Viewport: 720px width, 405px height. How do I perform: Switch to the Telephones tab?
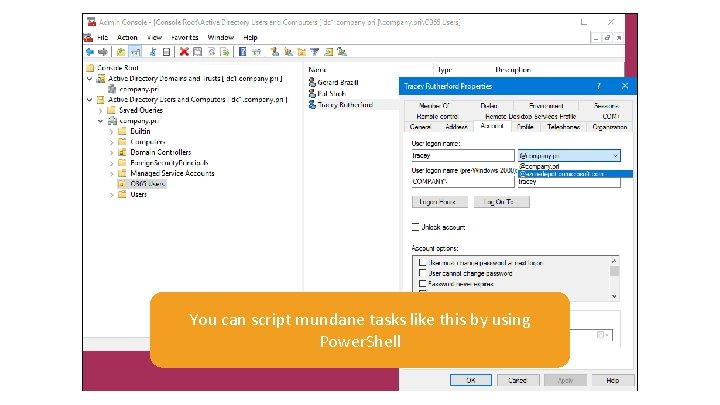[563, 127]
